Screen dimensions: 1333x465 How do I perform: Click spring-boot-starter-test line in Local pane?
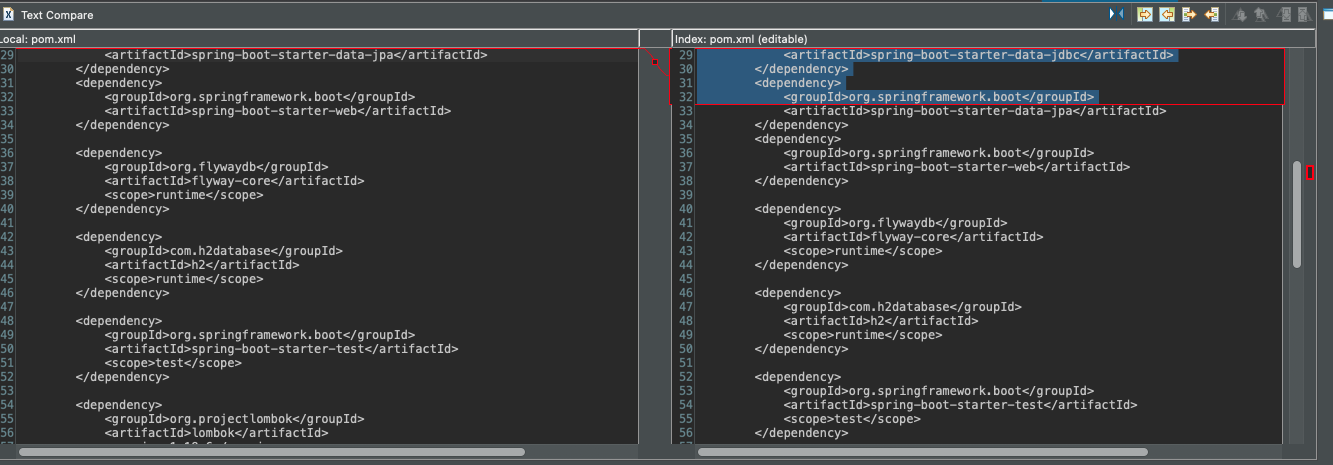click(x=281, y=349)
